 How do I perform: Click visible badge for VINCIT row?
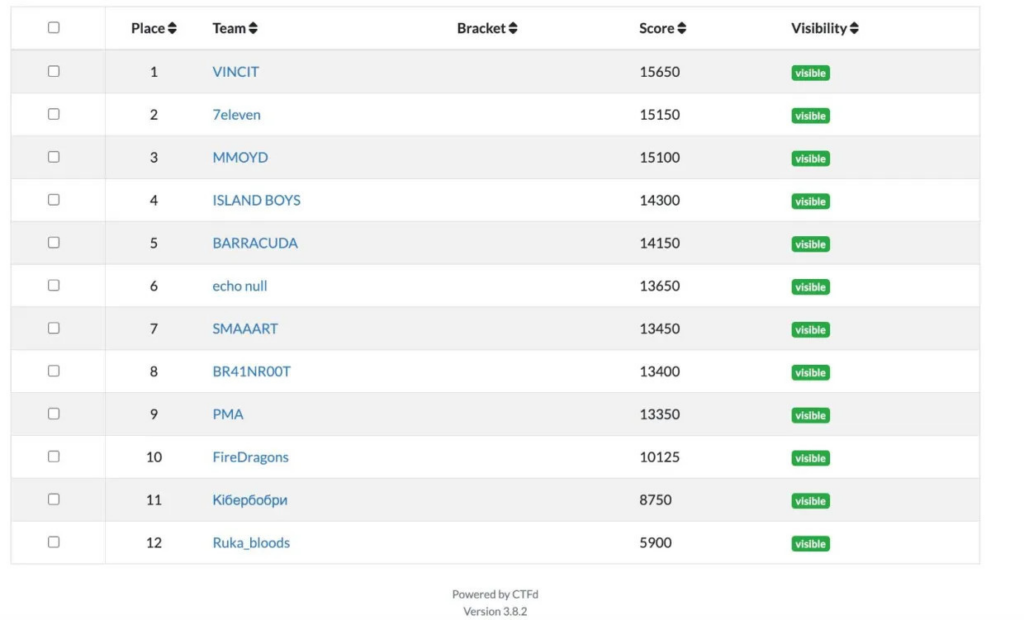[x=810, y=73]
